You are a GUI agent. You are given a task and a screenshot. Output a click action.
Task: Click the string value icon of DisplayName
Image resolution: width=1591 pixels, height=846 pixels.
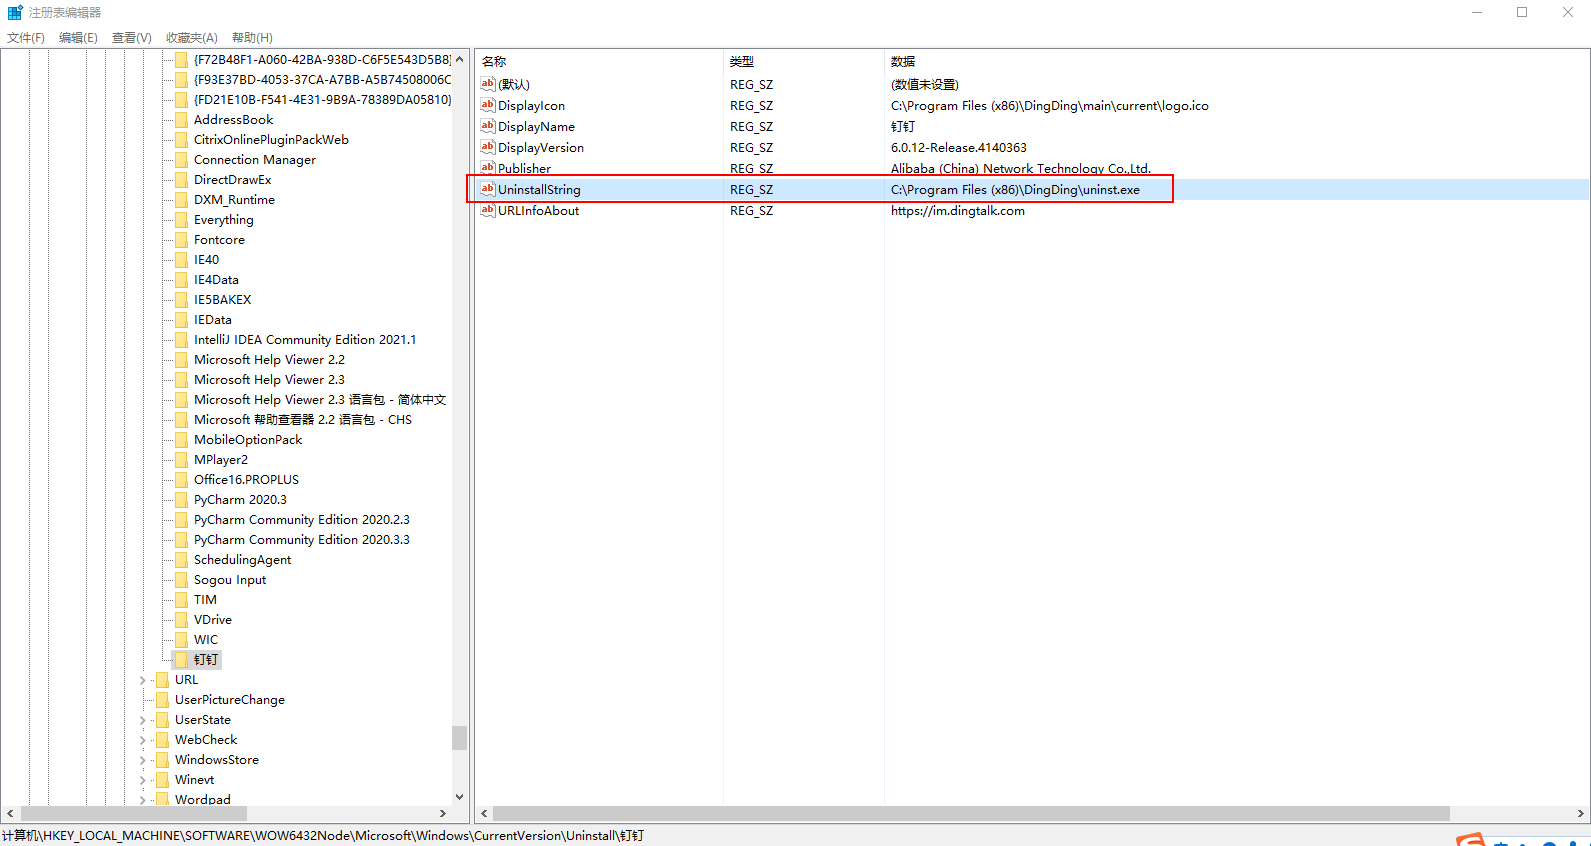tap(488, 126)
